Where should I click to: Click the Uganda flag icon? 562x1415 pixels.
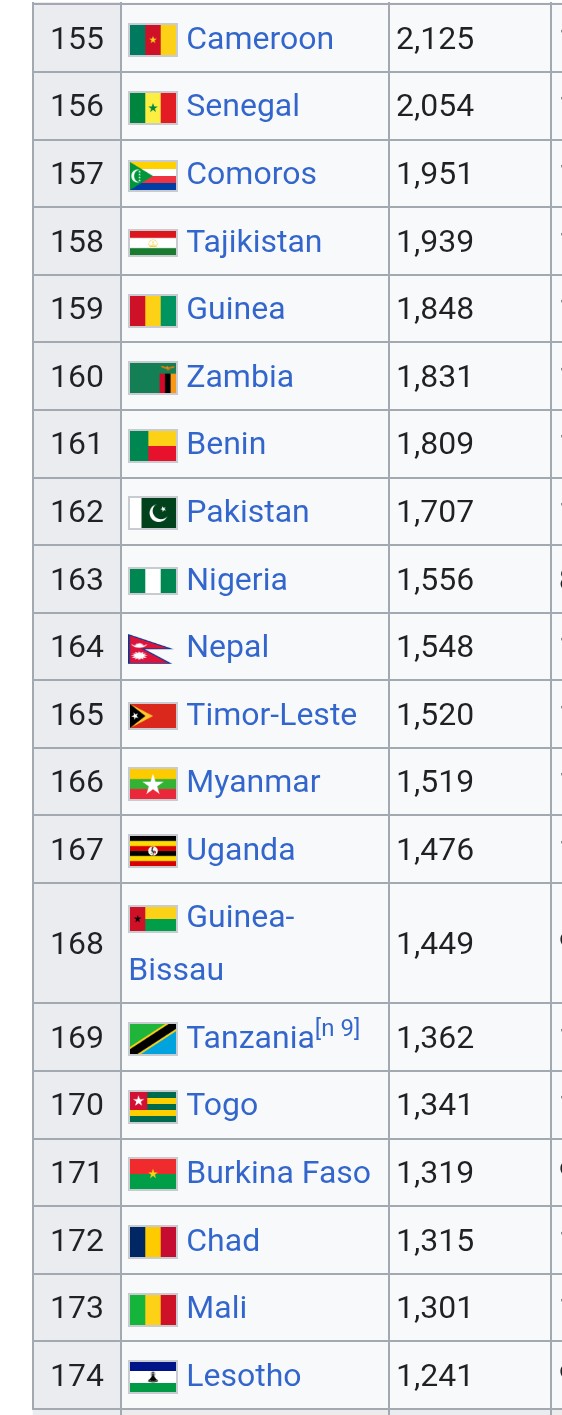[153, 850]
